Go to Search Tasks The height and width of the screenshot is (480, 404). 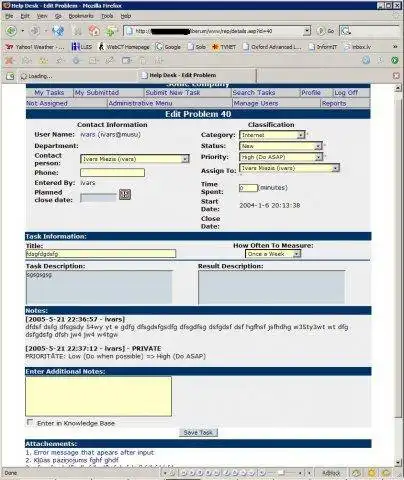coord(254,93)
